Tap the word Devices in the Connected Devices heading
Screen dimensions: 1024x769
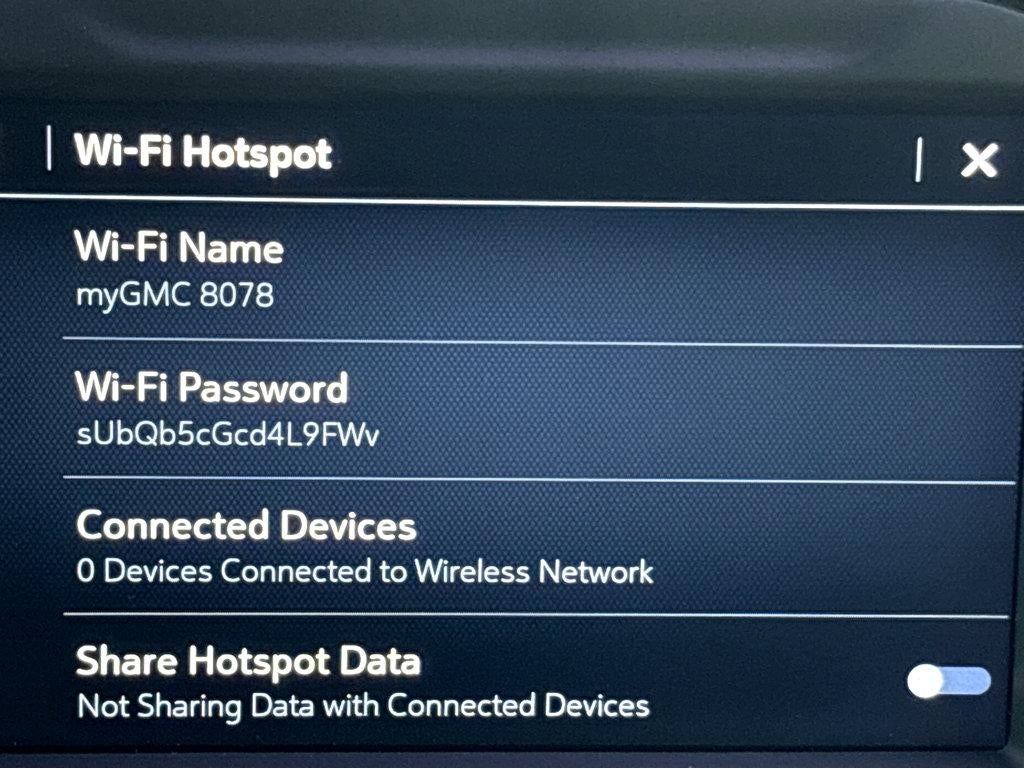tap(348, 526)
